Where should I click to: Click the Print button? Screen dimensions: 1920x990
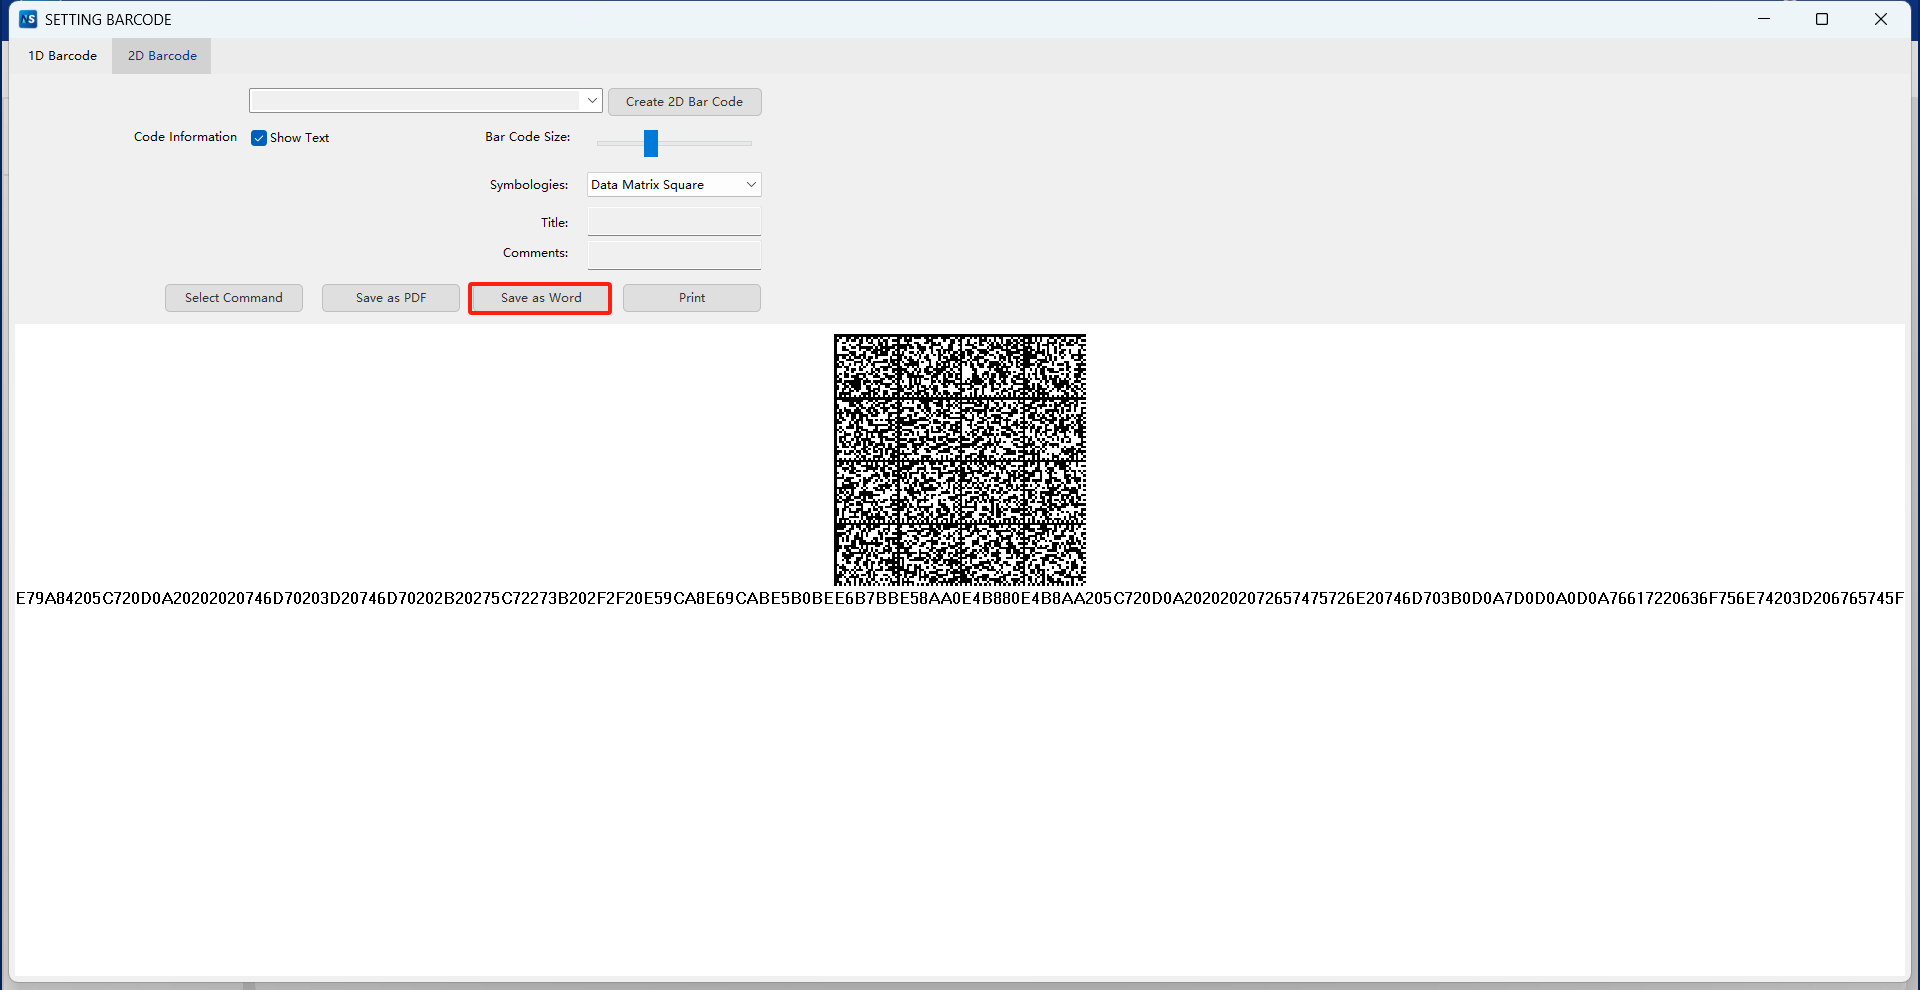point(692,298)
